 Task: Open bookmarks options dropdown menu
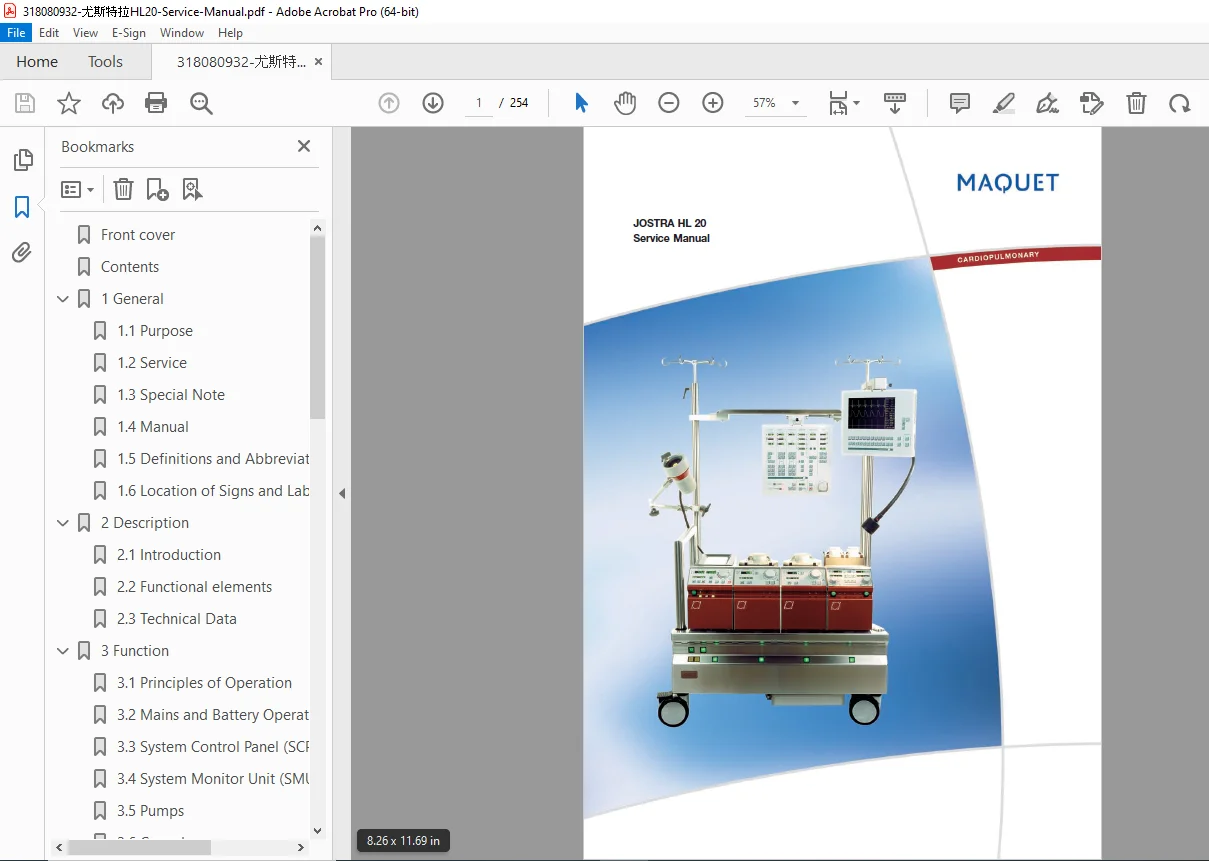coord(77,189)
